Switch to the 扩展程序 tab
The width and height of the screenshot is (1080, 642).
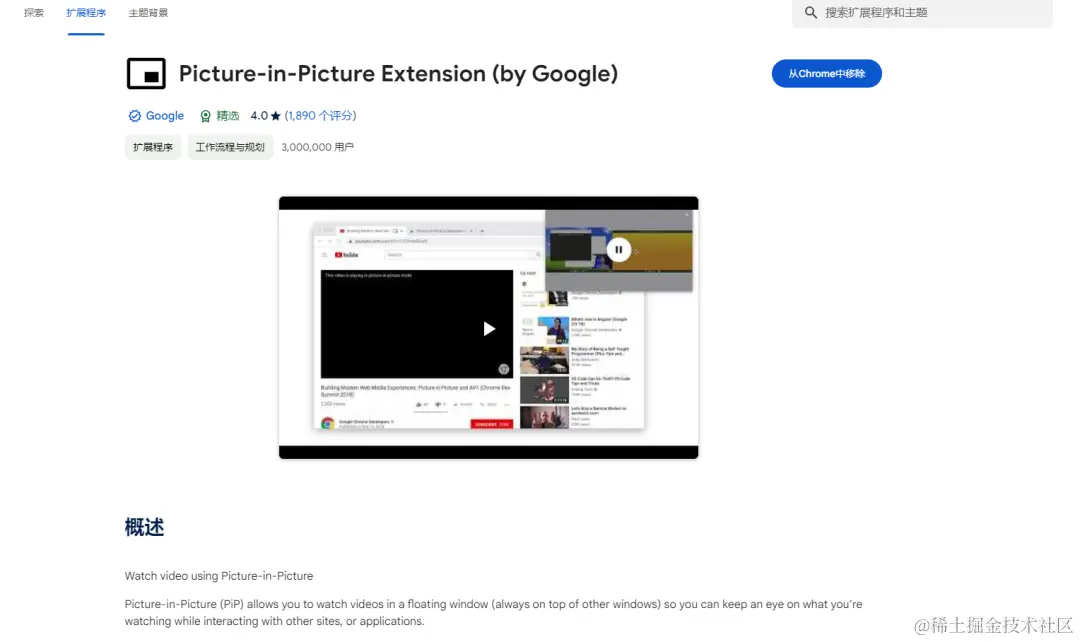pos(86,12)
